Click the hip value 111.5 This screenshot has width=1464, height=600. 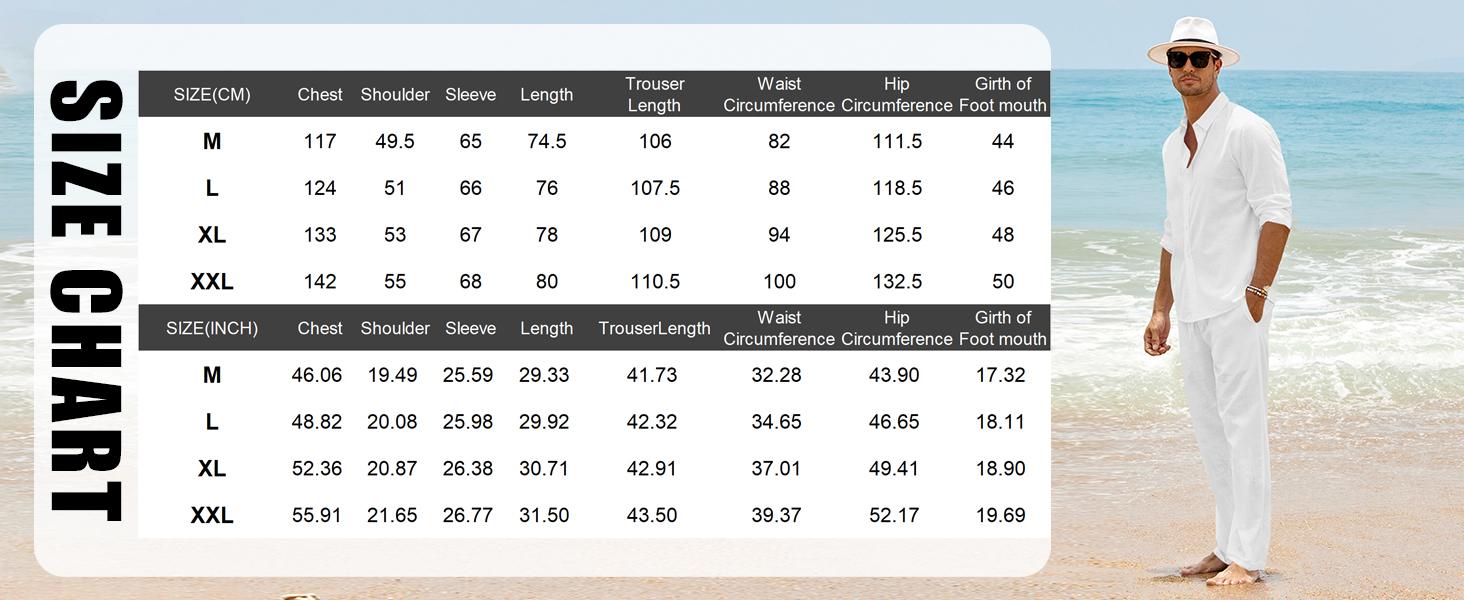(x=897, y=142)
